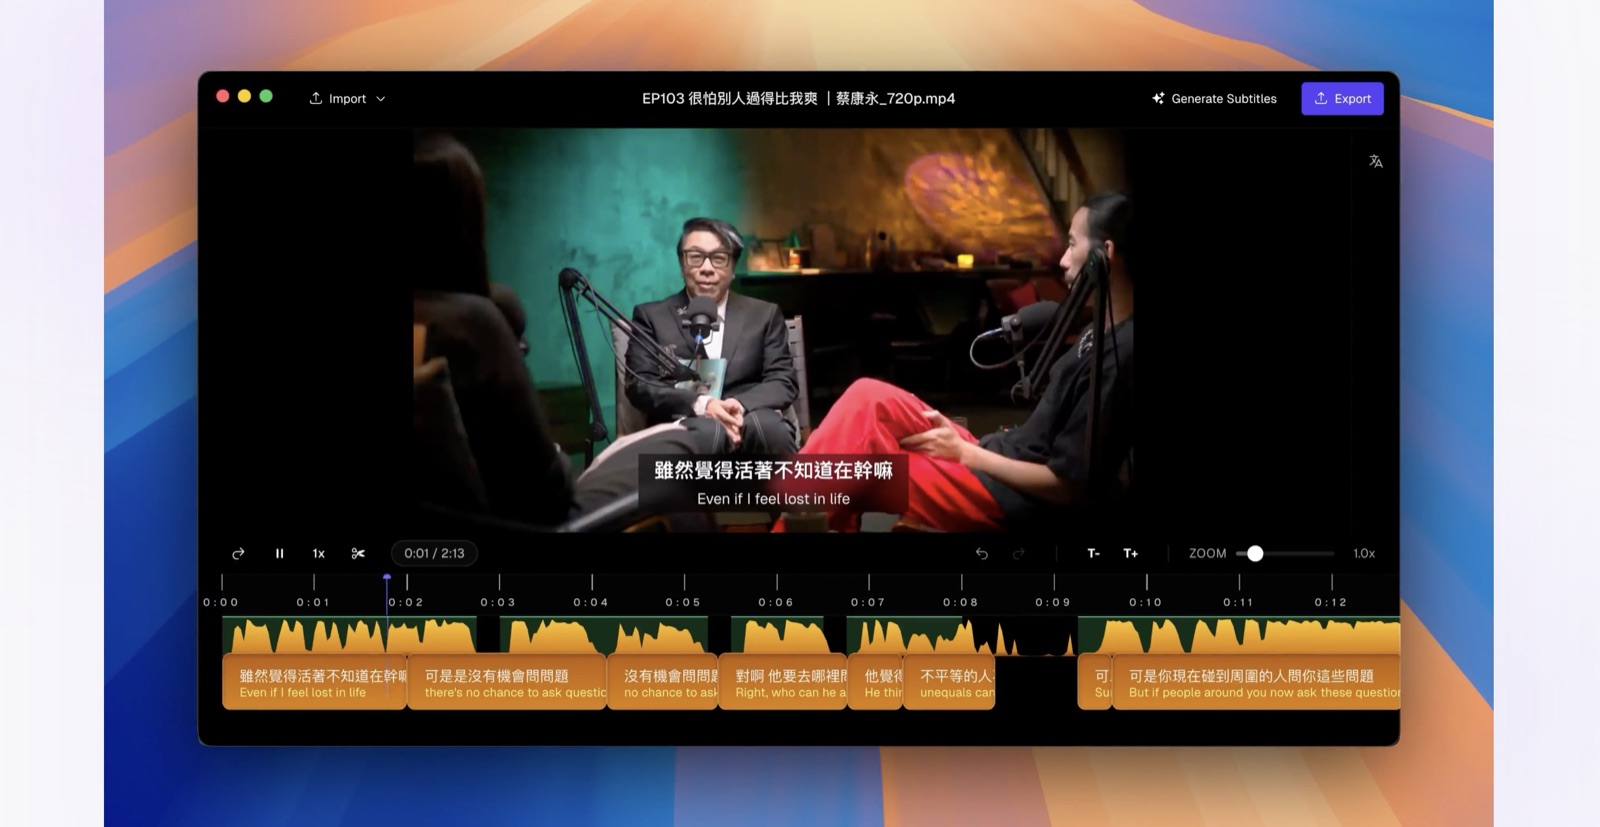Select the 'Even if I feel lost in life' subtitle clip
Viewport: 1600px width, 827px height.
(x=314, y=683)
